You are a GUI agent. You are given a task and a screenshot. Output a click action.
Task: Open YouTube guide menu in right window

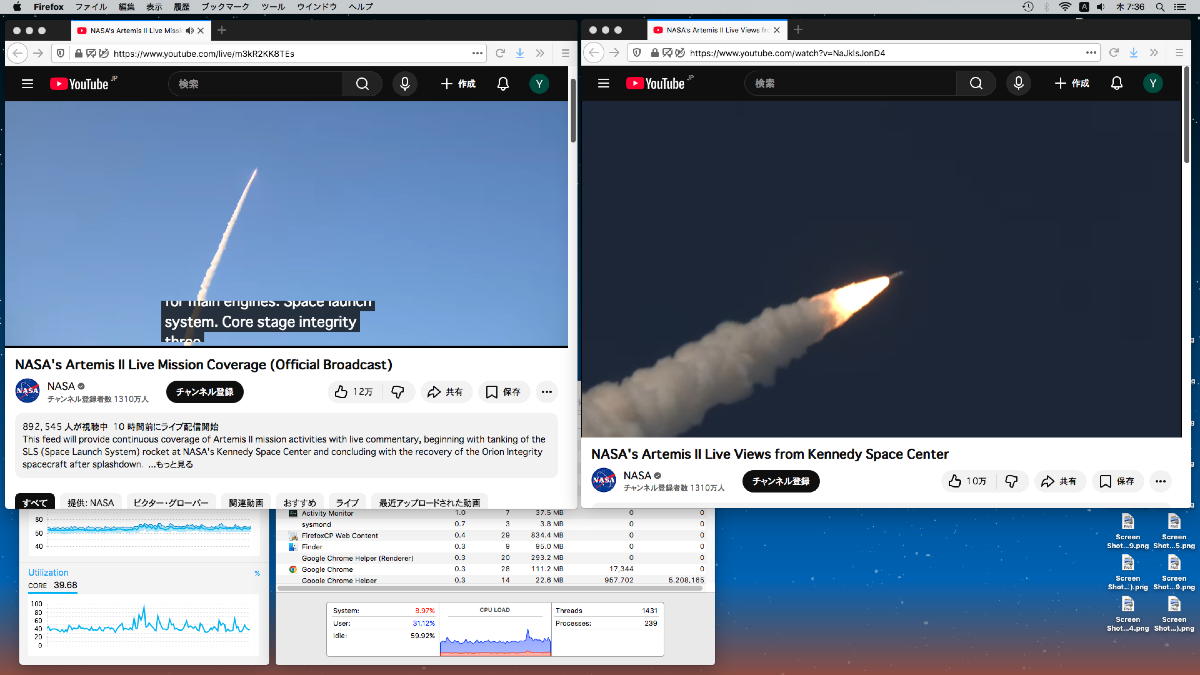click(603, 84)
